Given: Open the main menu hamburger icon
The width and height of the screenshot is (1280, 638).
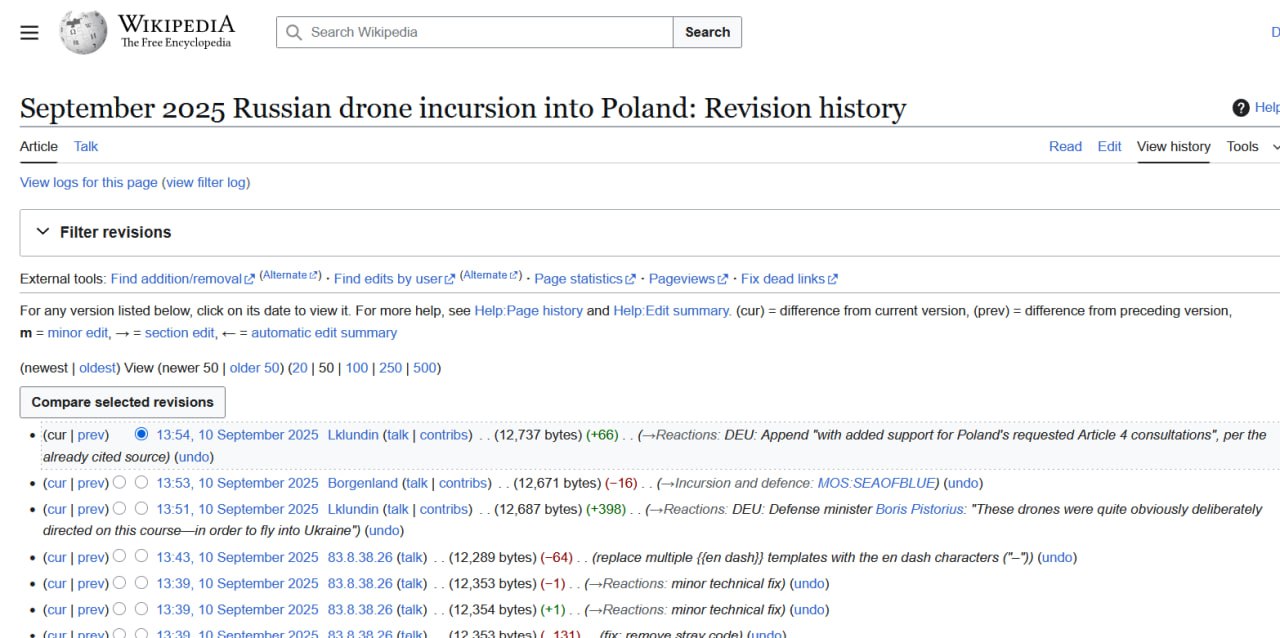Looking at the screenshot, I should pos(29,32).
